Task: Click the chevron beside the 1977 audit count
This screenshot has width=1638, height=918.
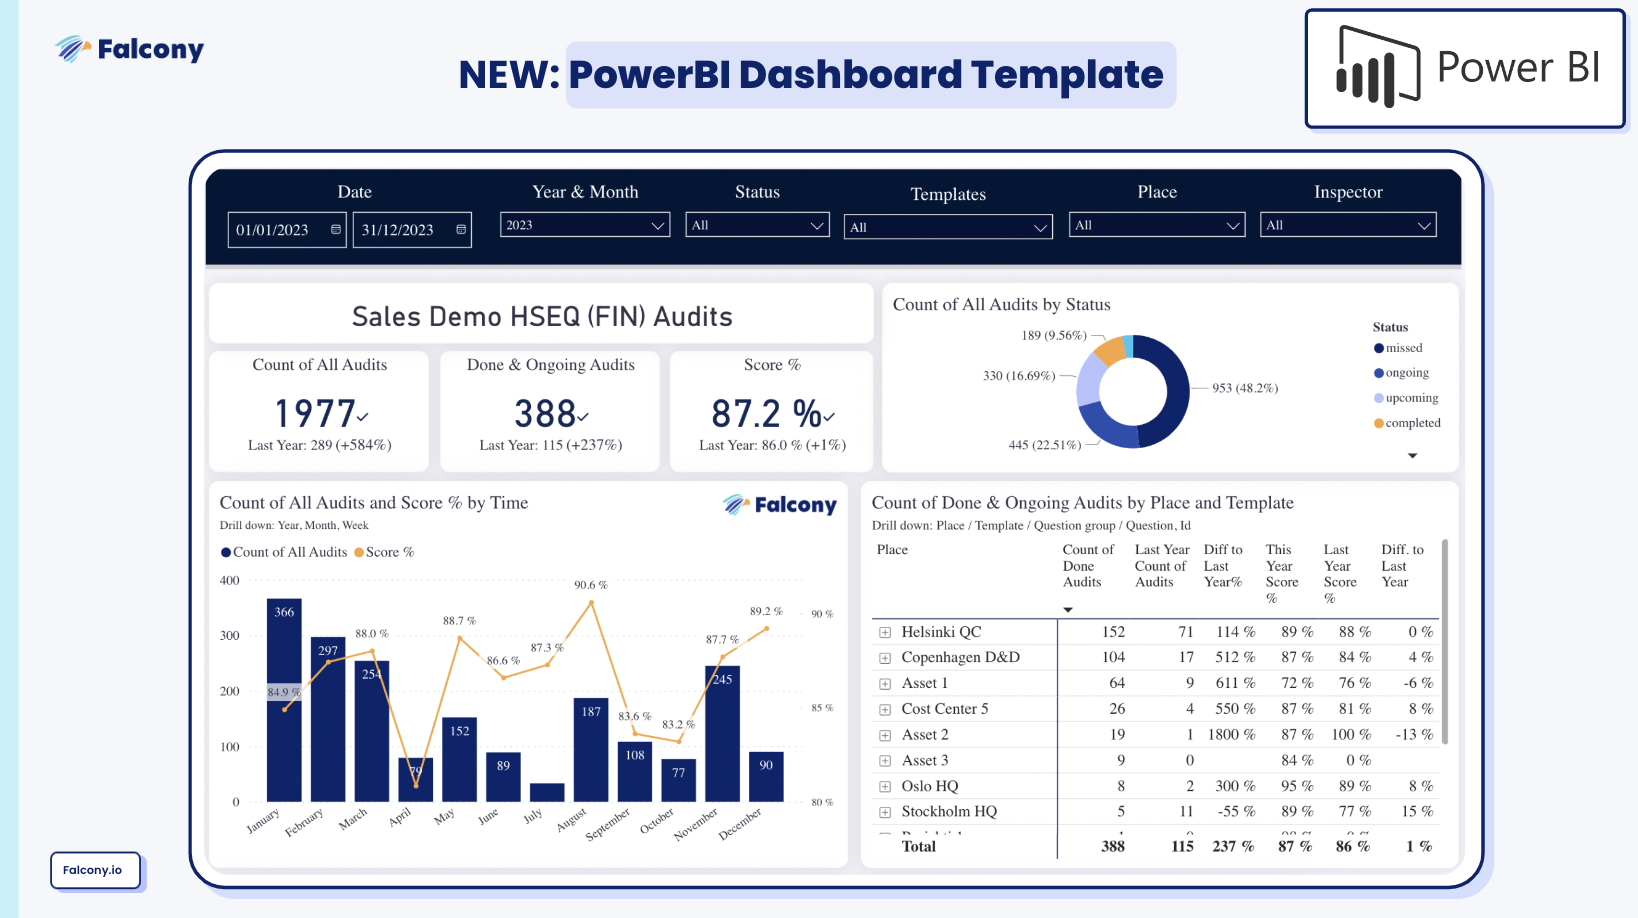Action: (x=363, y=417)
